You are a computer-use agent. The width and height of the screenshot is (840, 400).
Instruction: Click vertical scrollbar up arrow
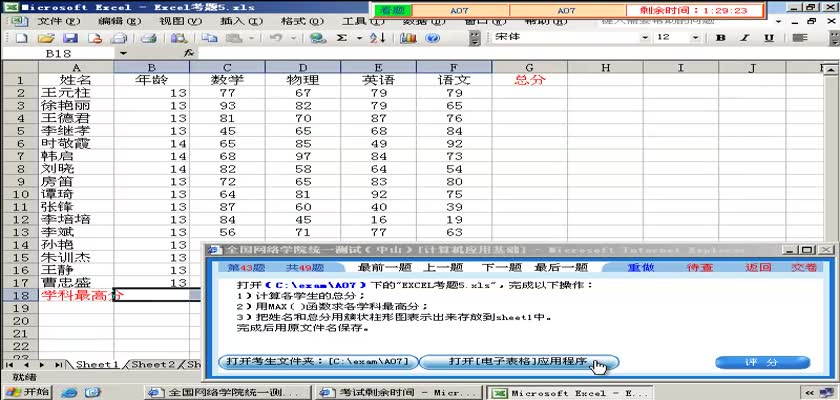point(831,69)
